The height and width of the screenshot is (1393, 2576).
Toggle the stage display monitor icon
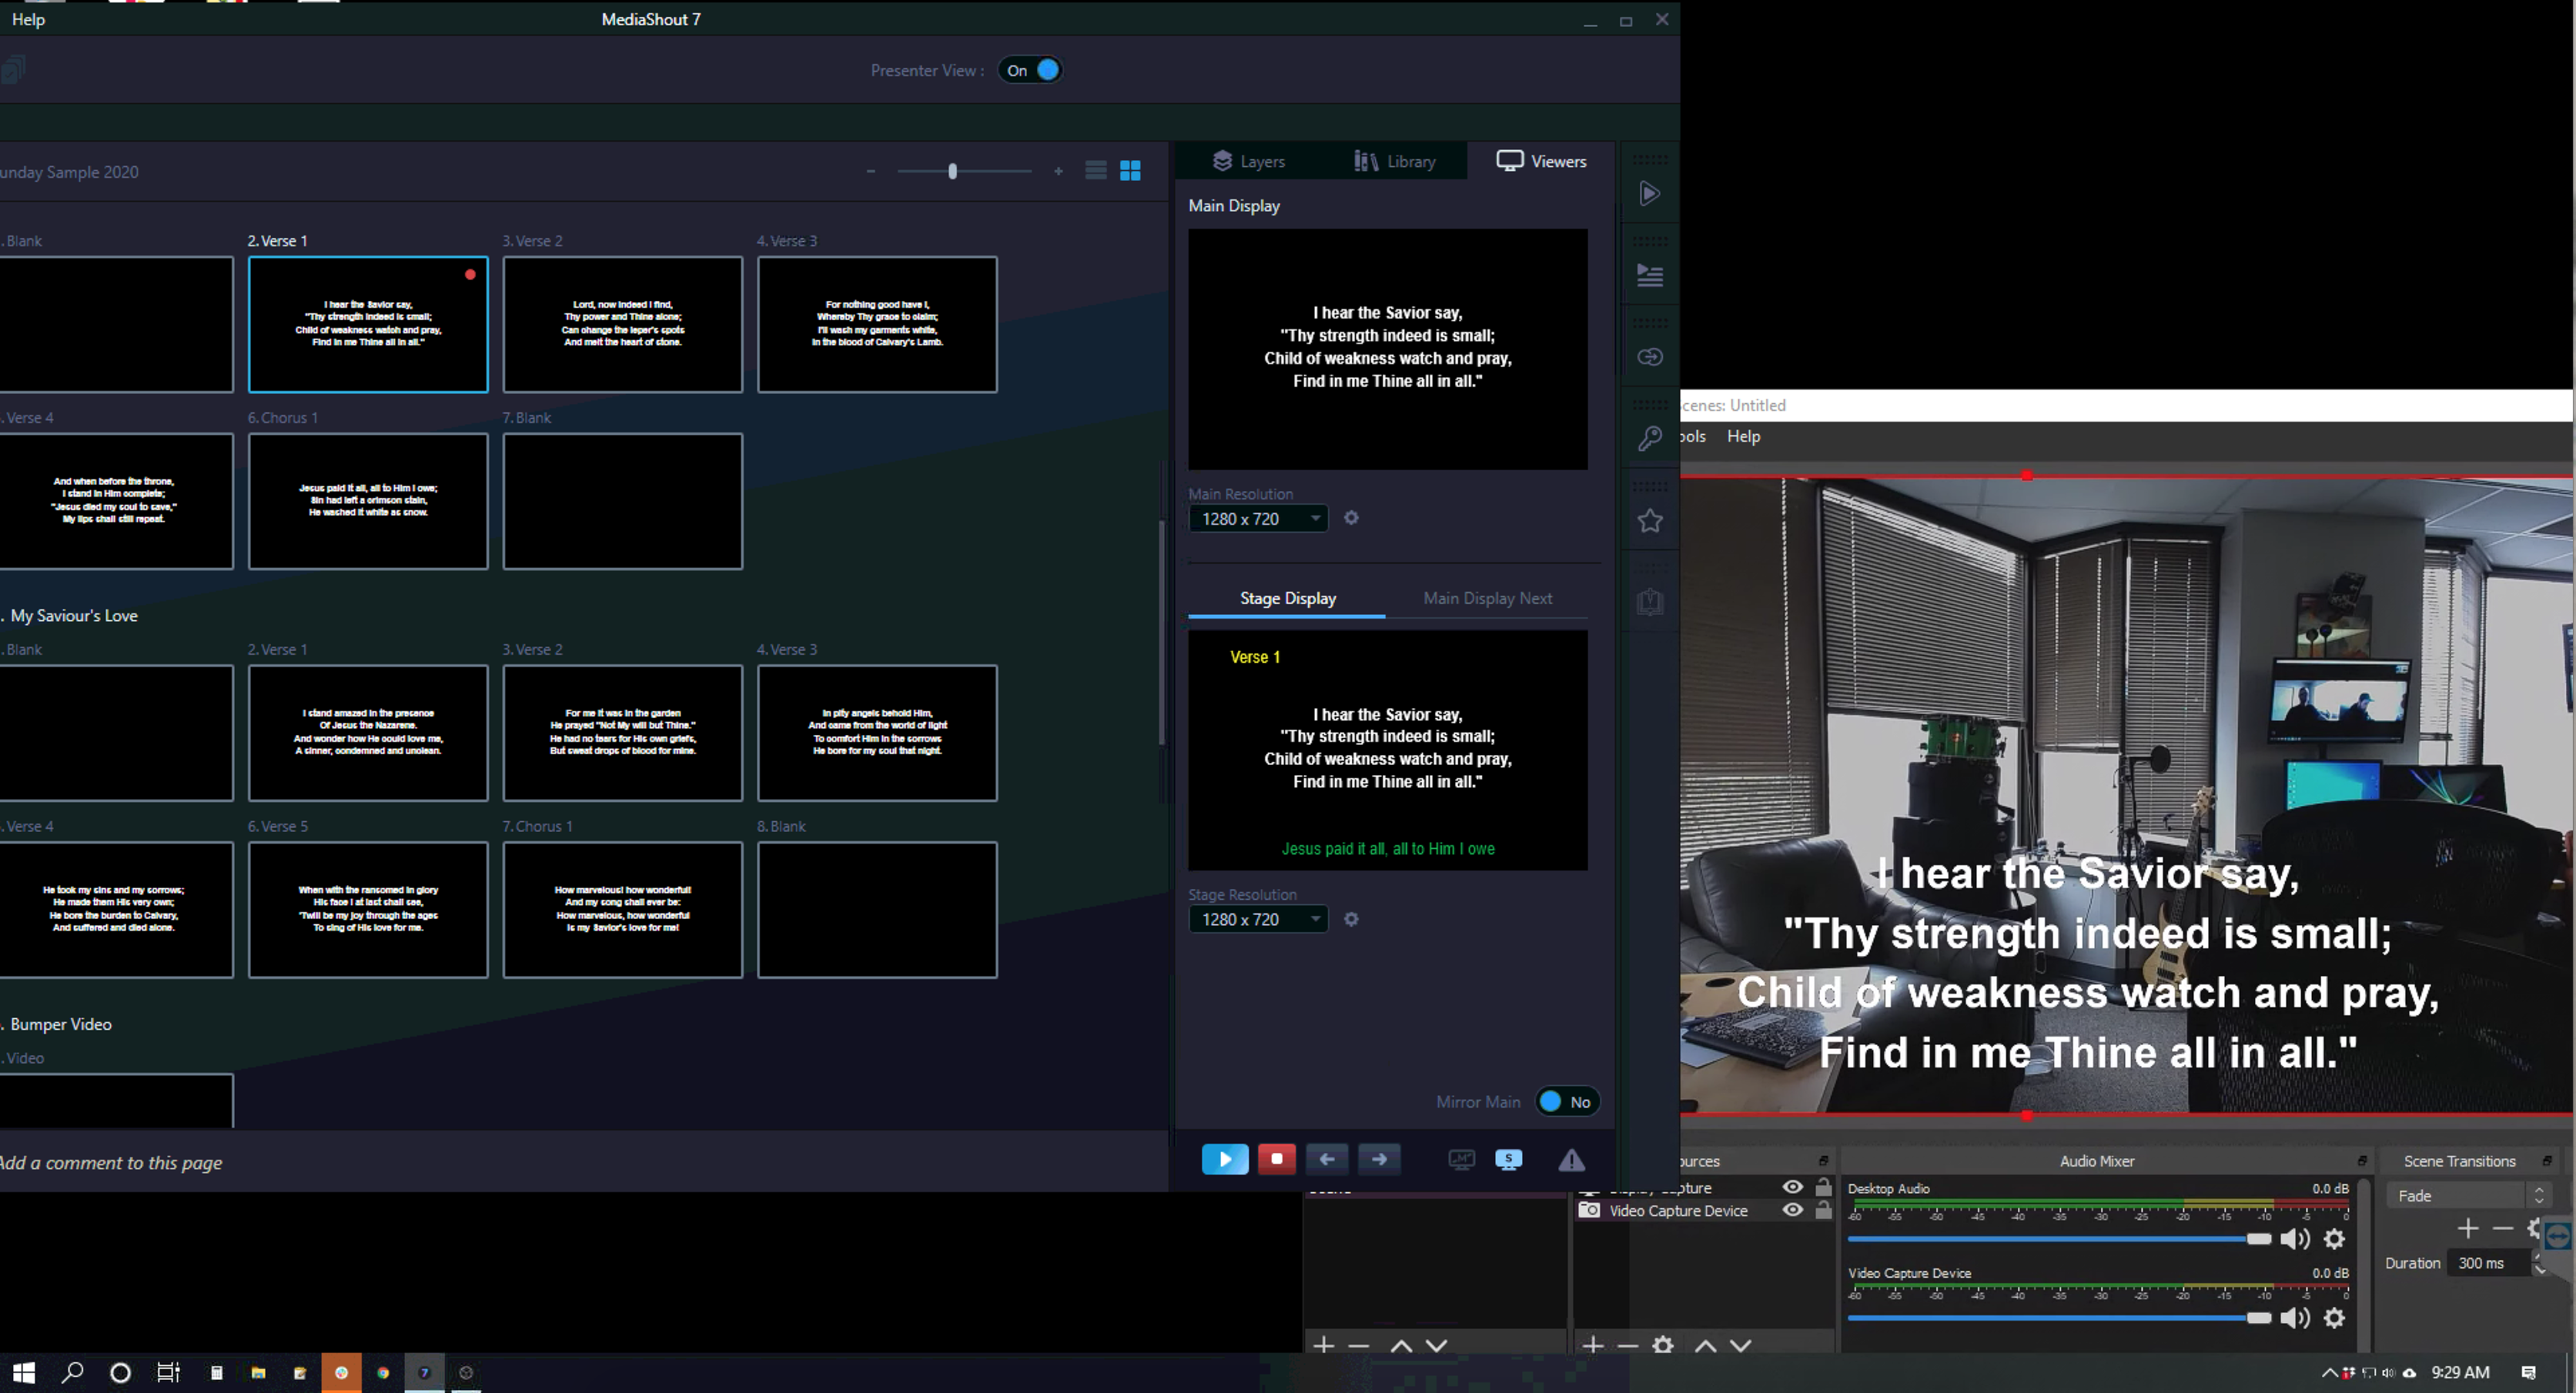coord(1508,1159)
